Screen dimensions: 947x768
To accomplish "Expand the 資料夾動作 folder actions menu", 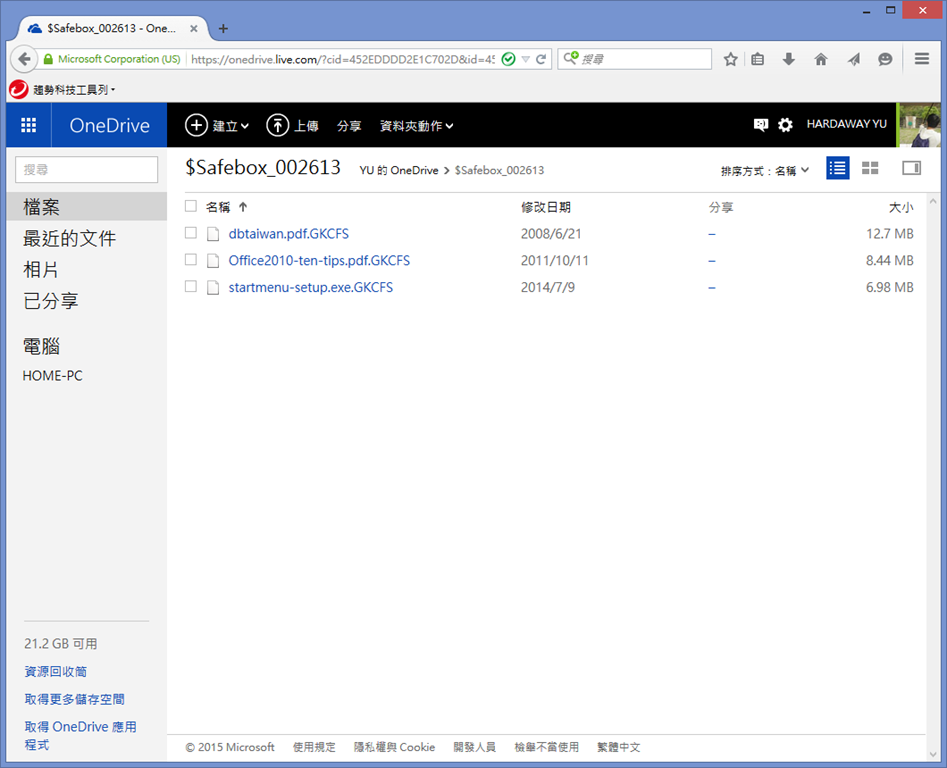I will 416,126.
